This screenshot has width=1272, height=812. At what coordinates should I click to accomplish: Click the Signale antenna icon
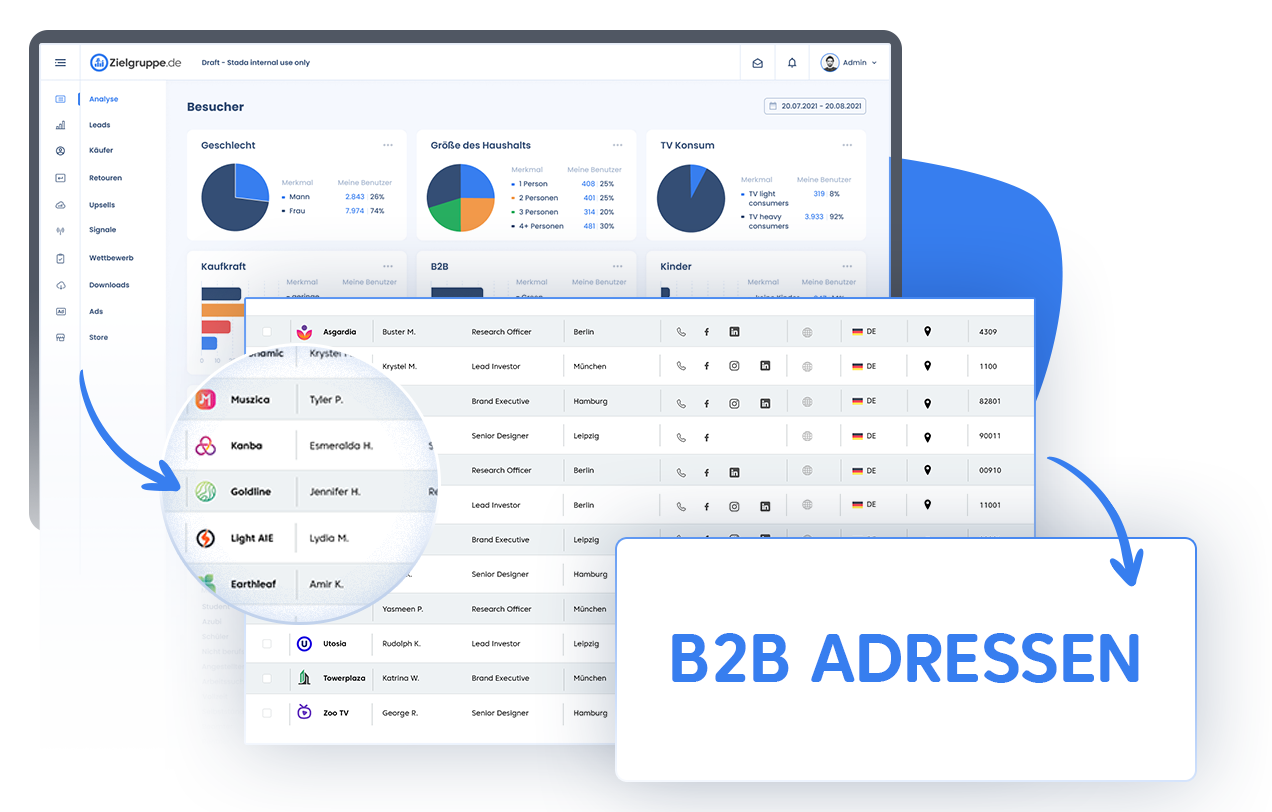[x=60, y=230]
